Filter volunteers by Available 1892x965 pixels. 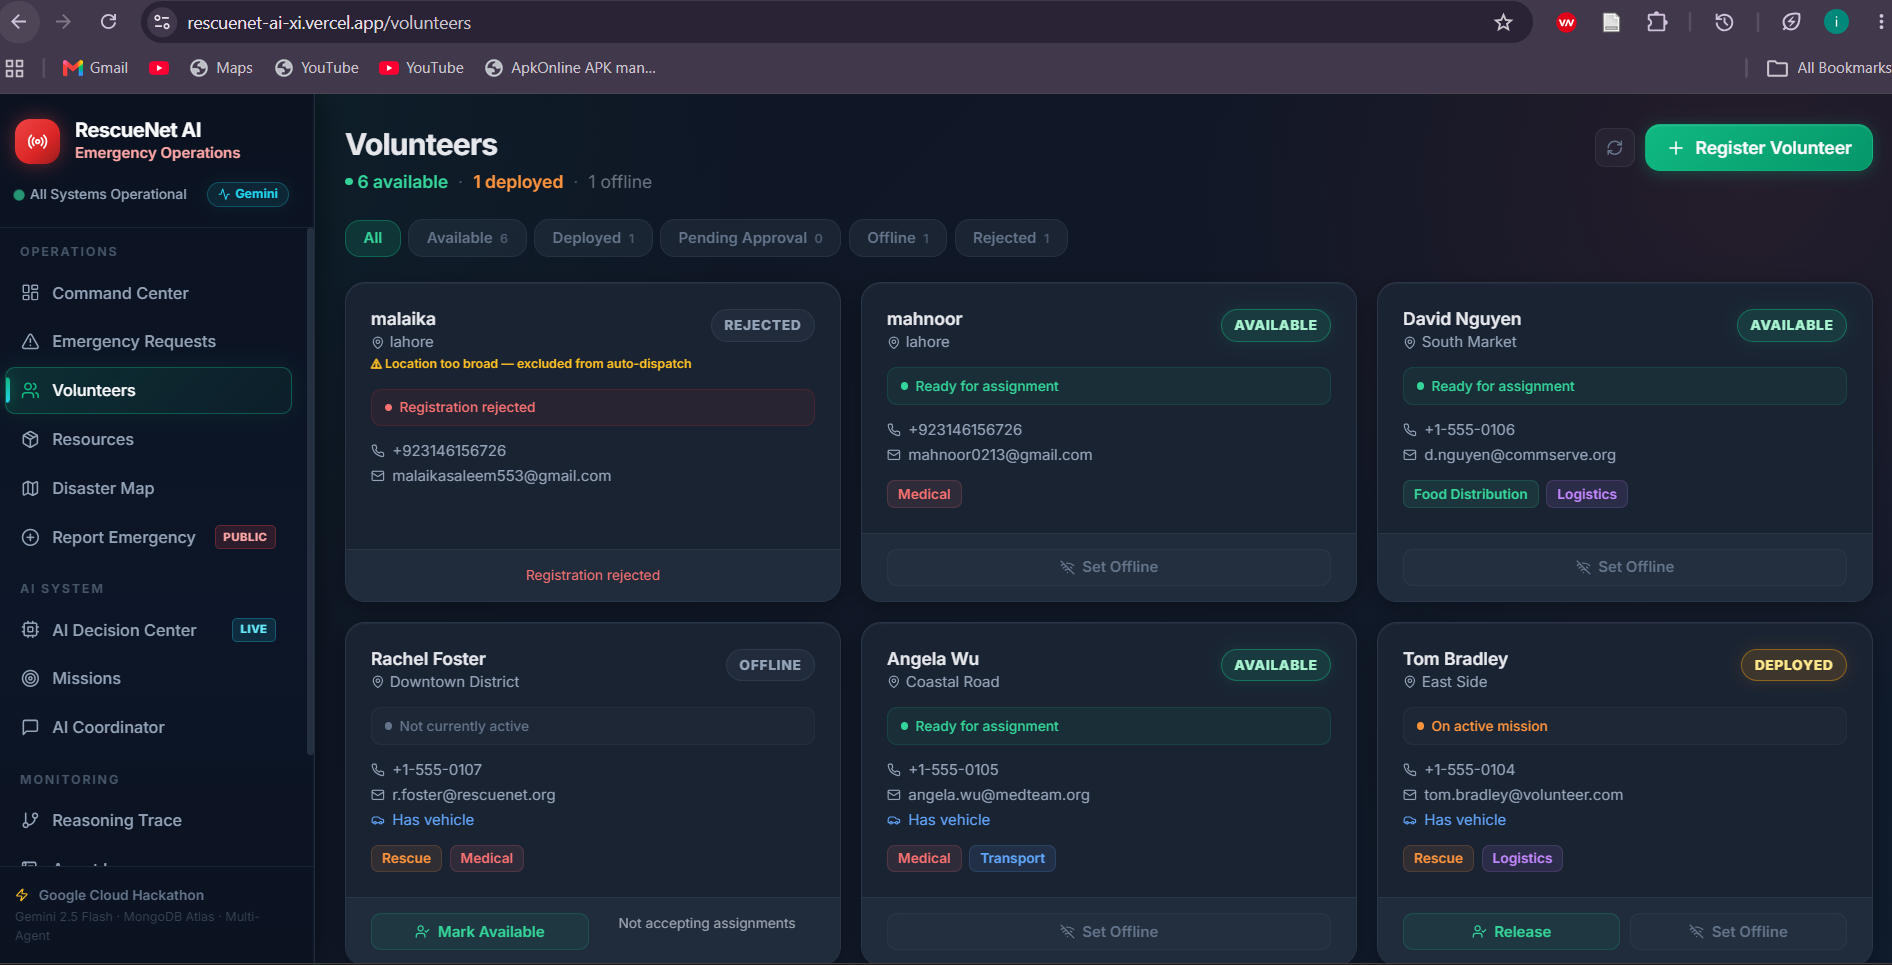[x=467, y=238]
